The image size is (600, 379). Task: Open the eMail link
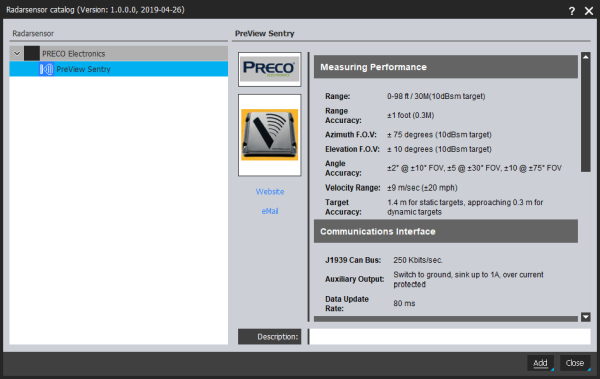pyautogui.click(x=270, y=211)
